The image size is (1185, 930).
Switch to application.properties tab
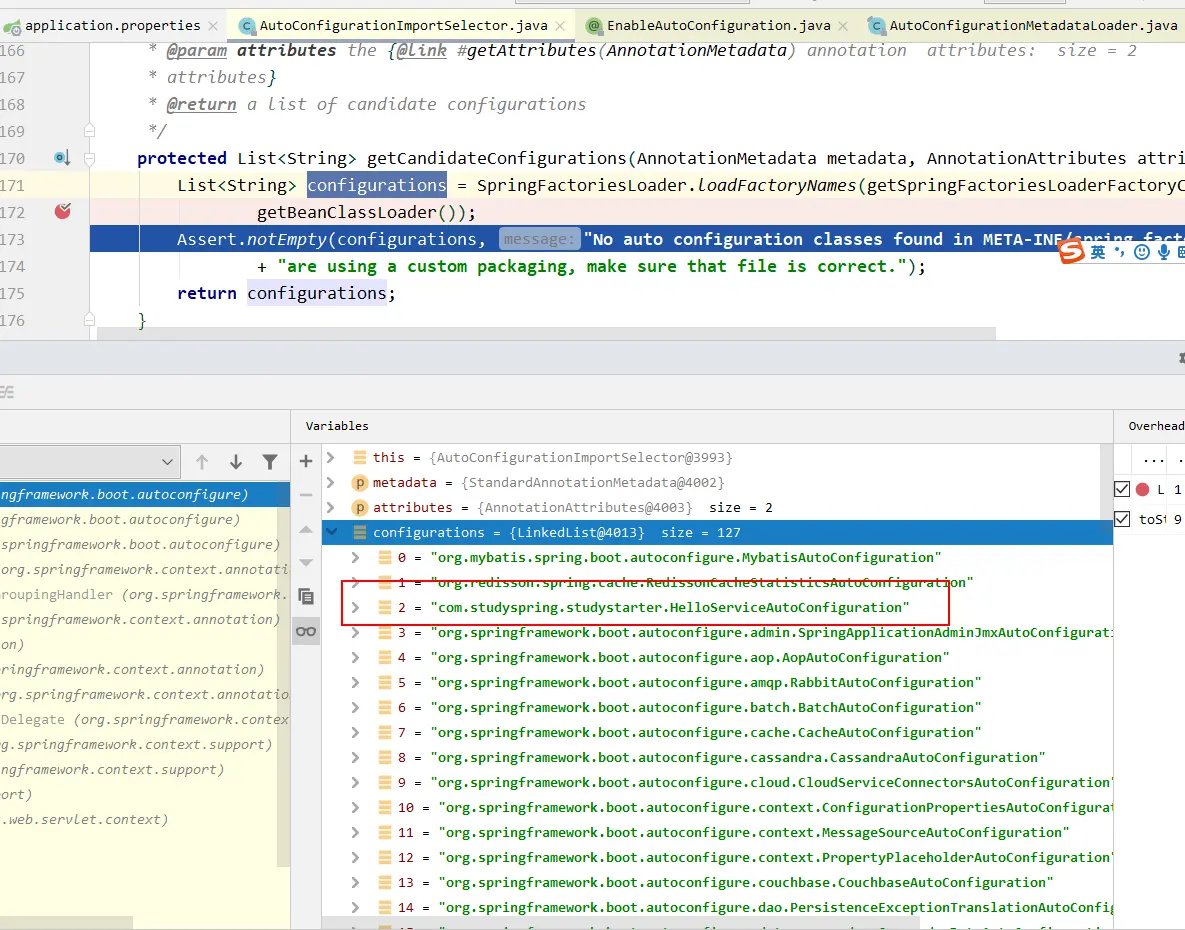(112, 26)
